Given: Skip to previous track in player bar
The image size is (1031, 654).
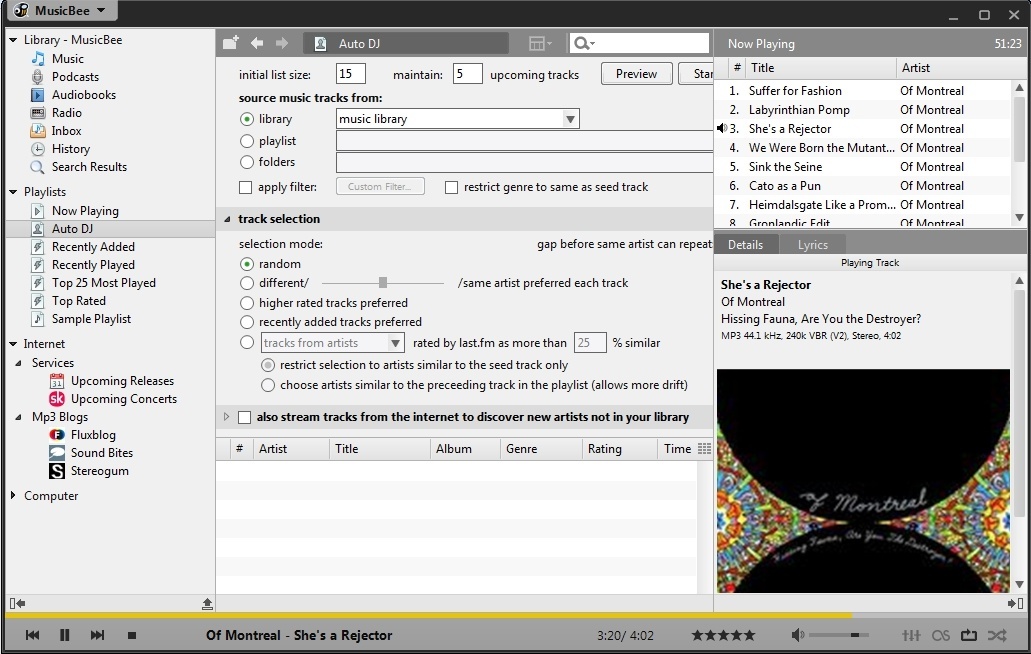Looking at the screenshot, I should pos(32,635).
